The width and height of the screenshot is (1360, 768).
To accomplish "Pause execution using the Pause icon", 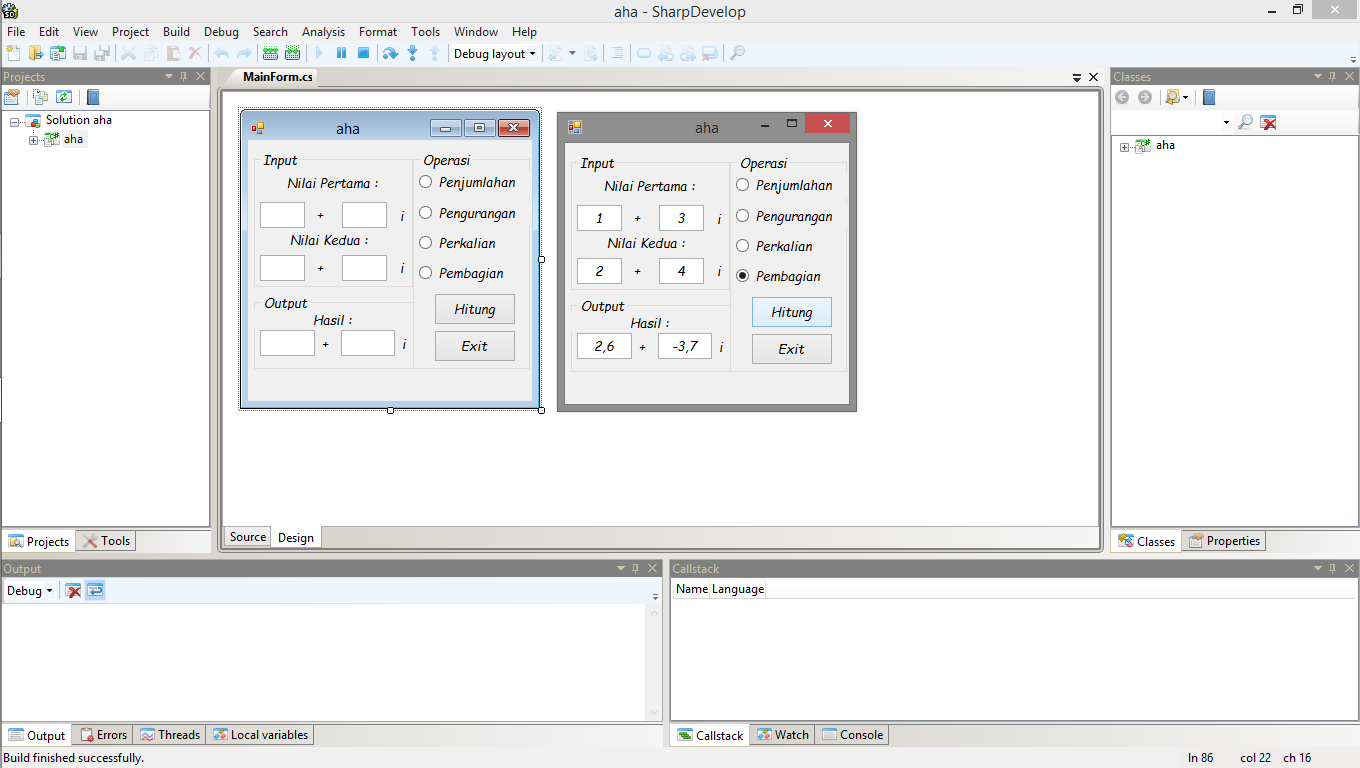I will [x=341, y=53].
